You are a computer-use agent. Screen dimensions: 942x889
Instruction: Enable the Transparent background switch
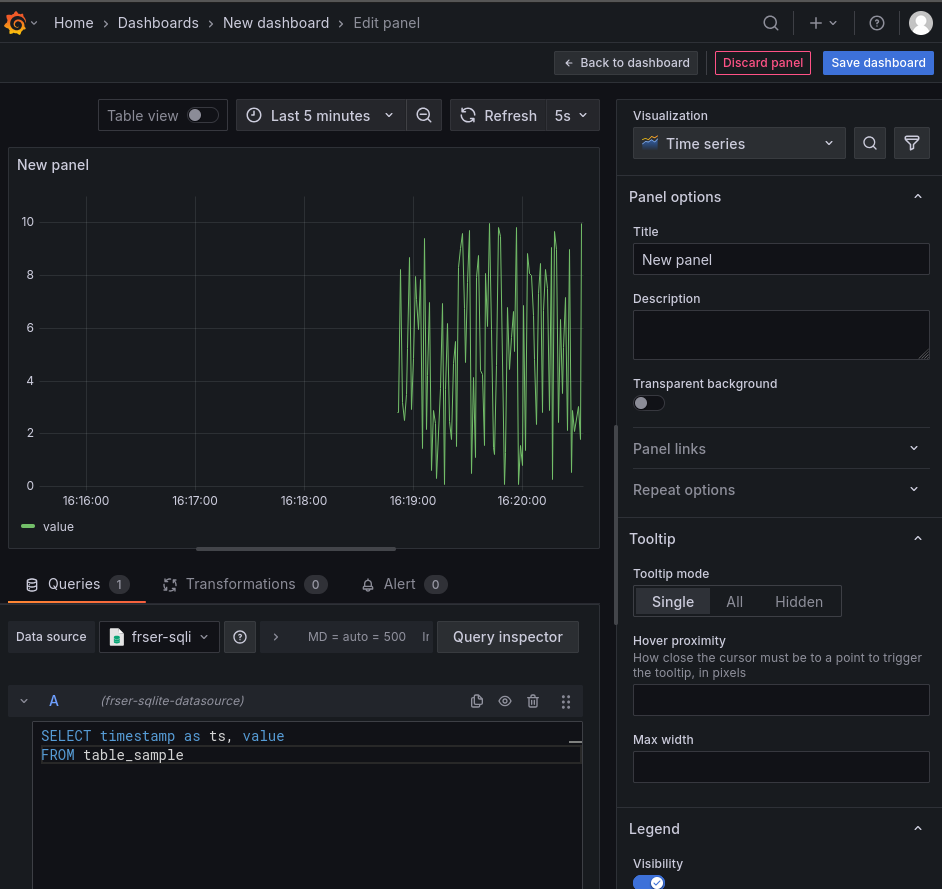[x=648, y=403]
